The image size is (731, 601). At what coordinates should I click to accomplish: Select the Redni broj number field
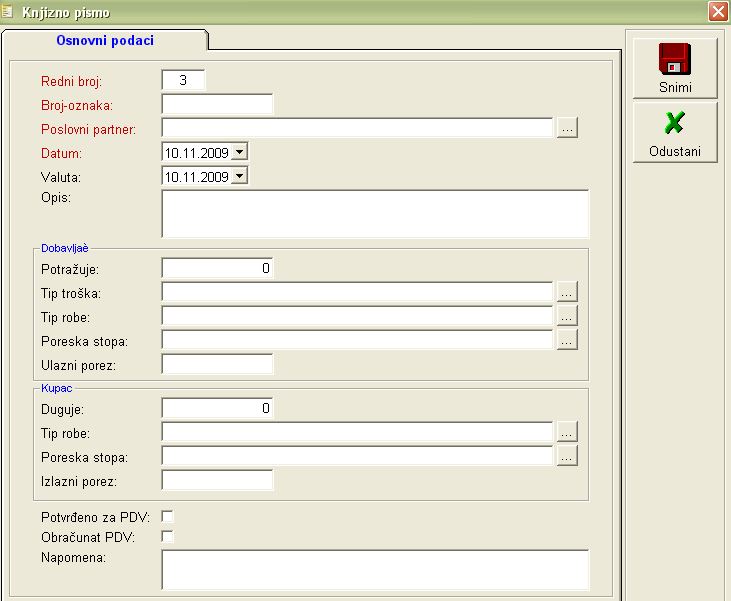183,80
